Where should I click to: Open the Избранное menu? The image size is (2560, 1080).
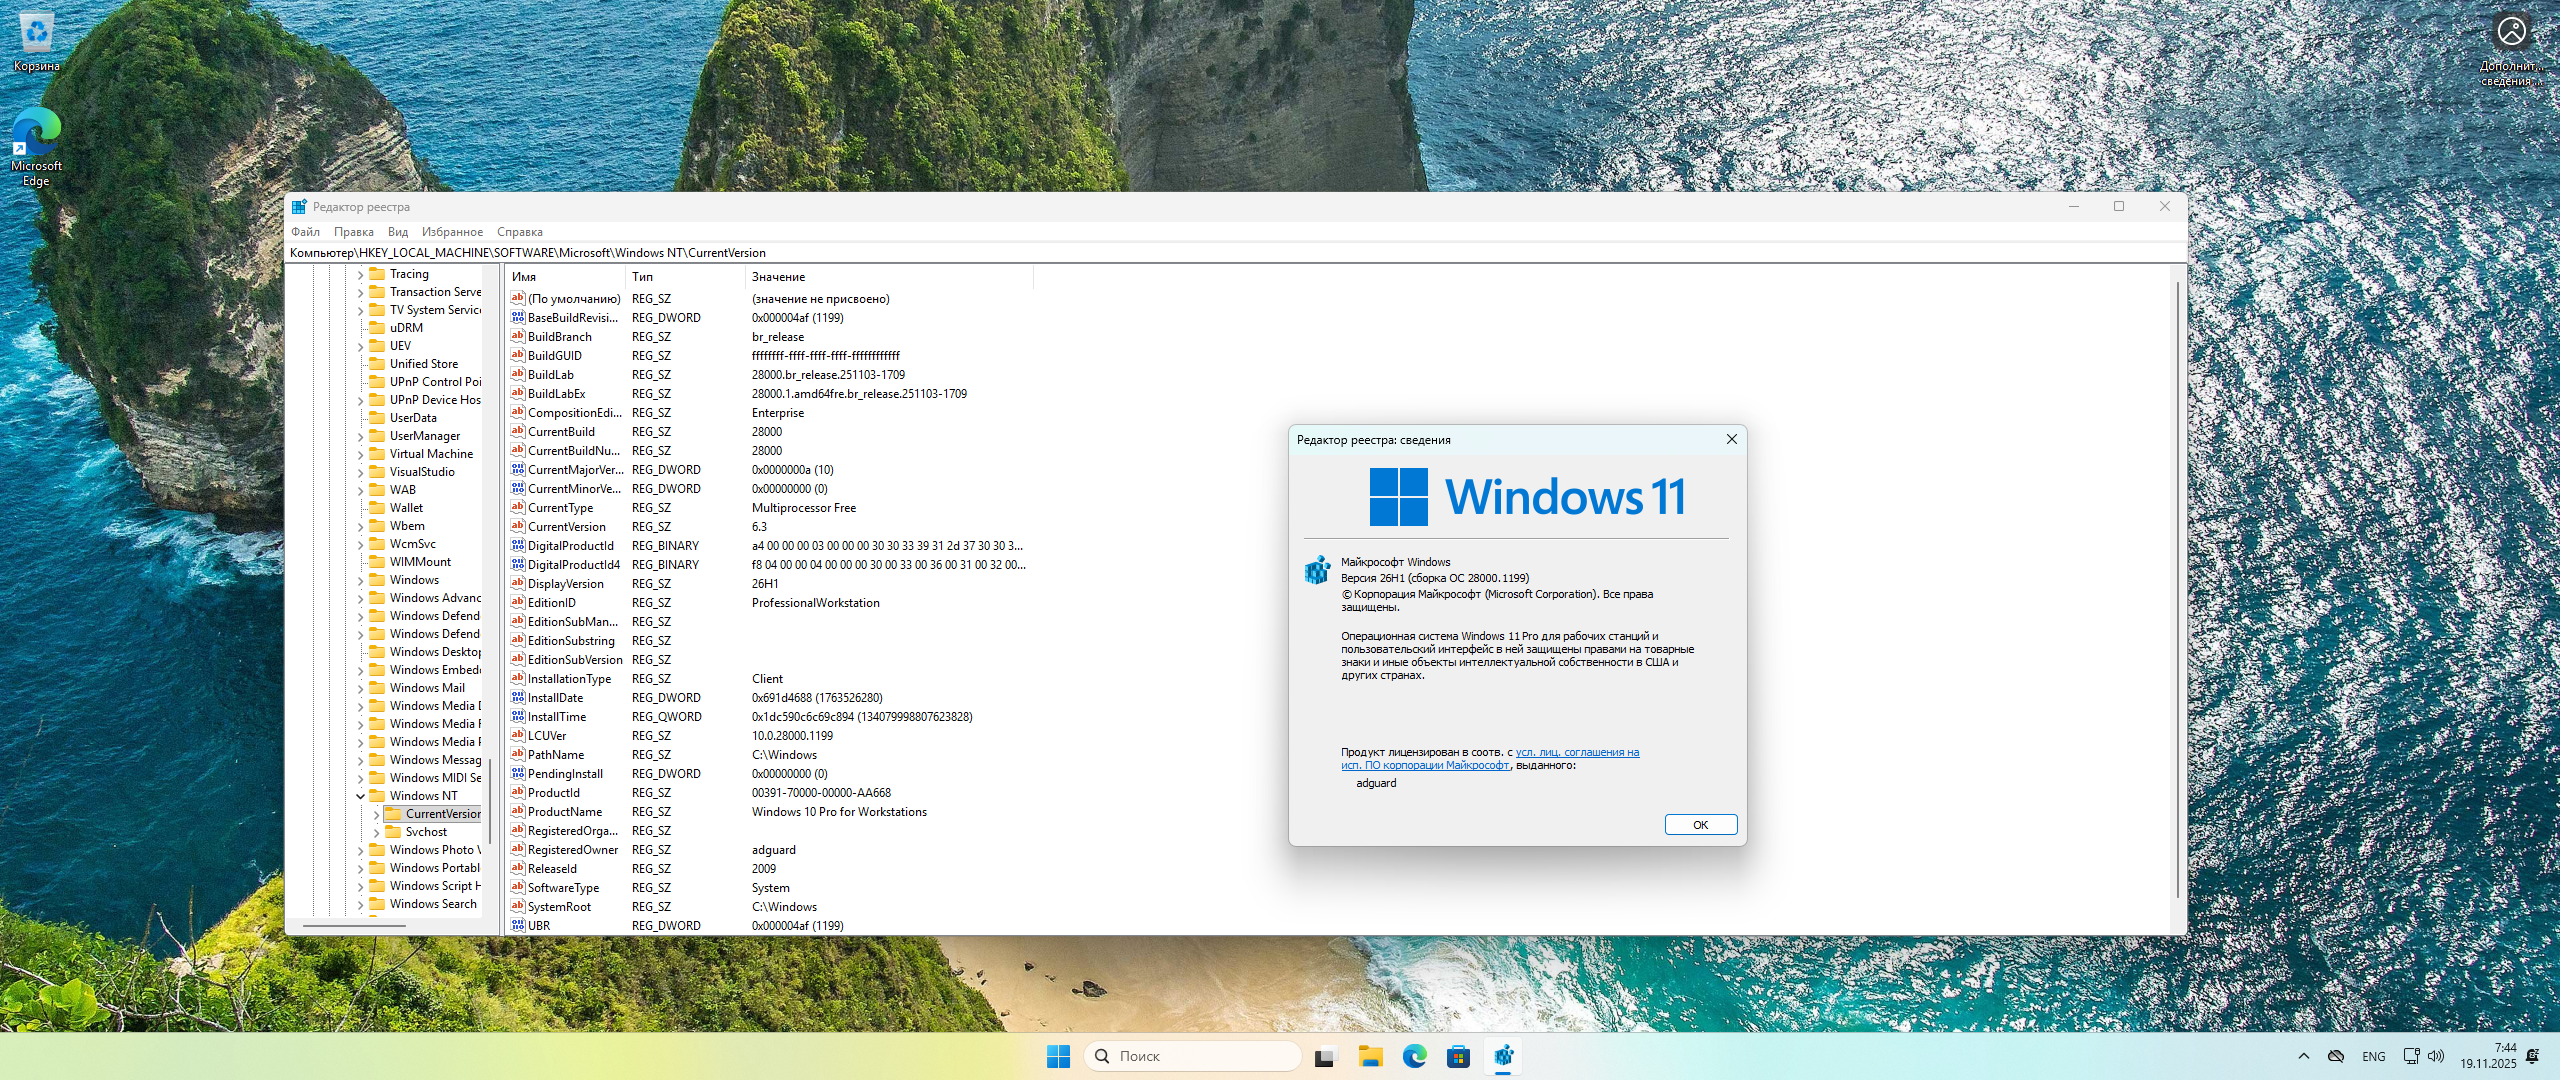point(452,232)
